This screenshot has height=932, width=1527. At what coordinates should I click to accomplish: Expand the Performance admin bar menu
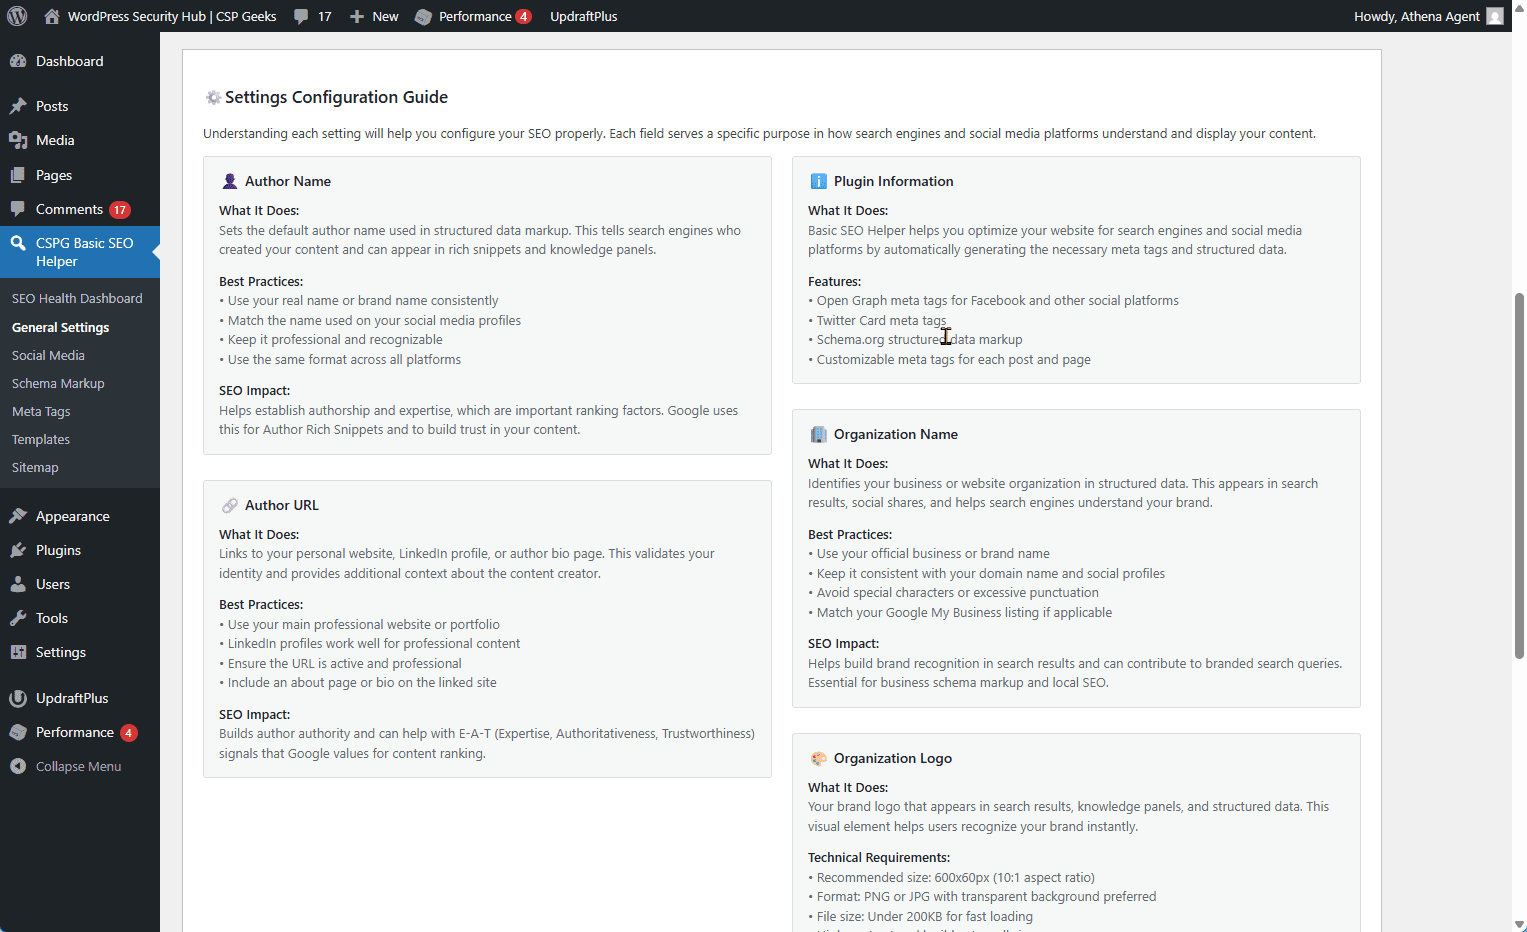(474, 16)
